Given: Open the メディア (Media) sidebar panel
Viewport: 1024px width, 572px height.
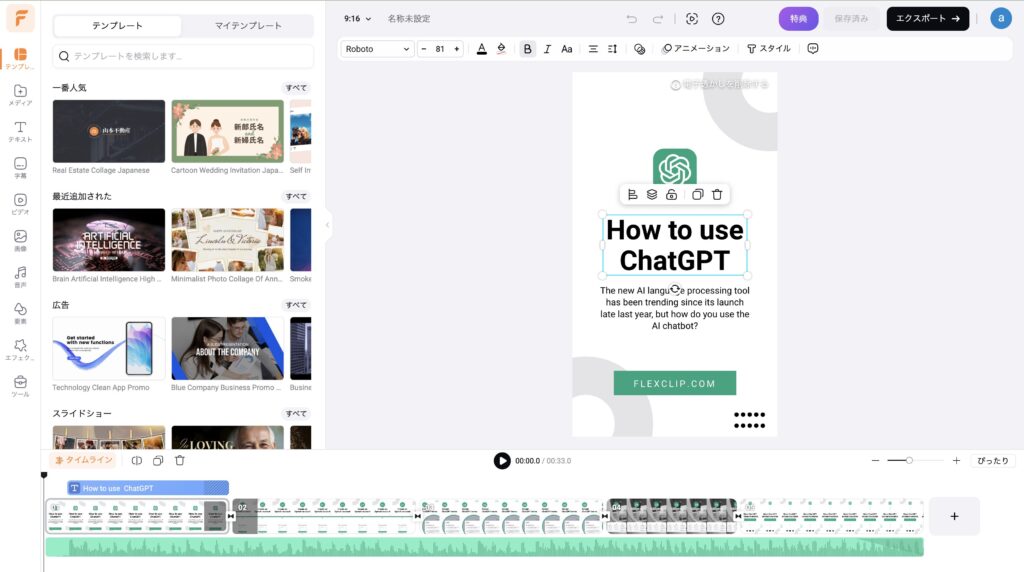Looking at the screenshot, I should 20,95.
